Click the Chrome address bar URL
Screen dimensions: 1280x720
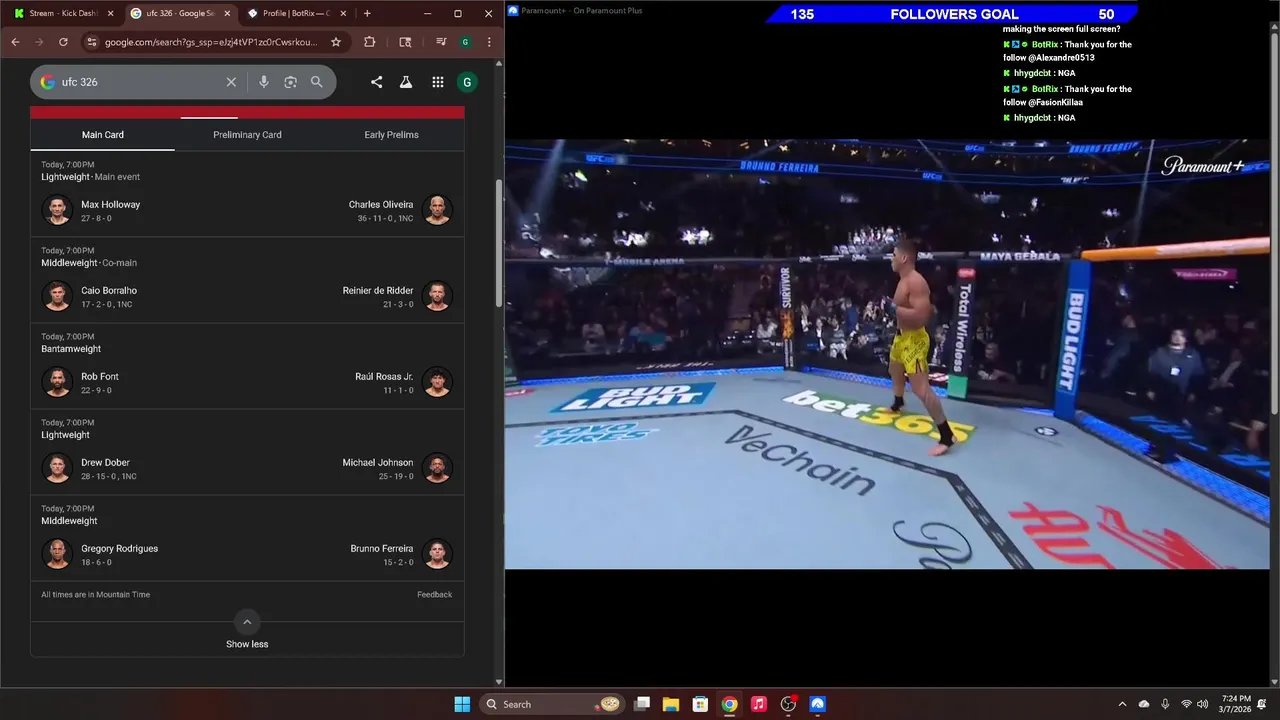click(x=211, y=42)
